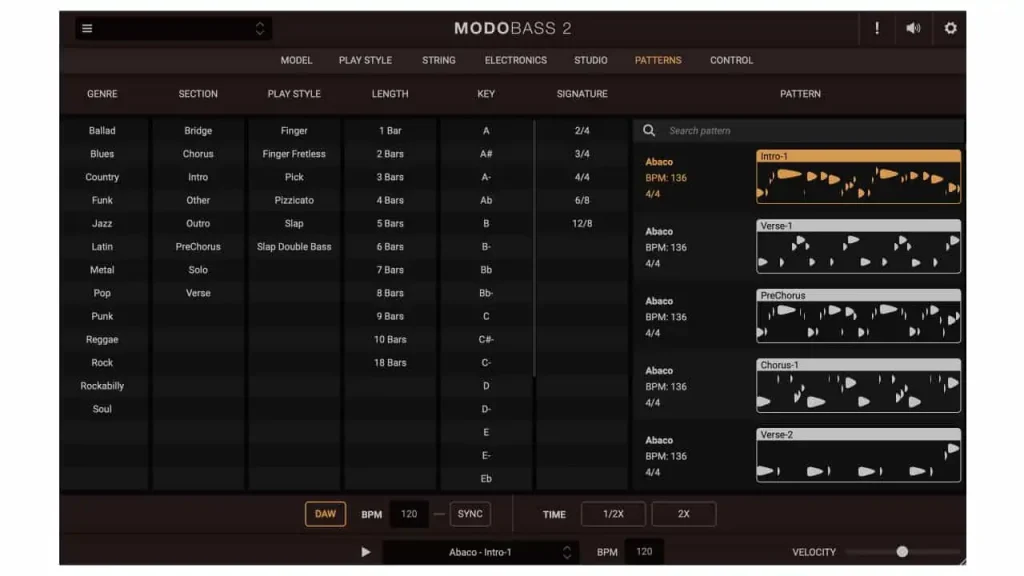
Task: Choose the 6/8 time signature
Action: pos(582,200)
